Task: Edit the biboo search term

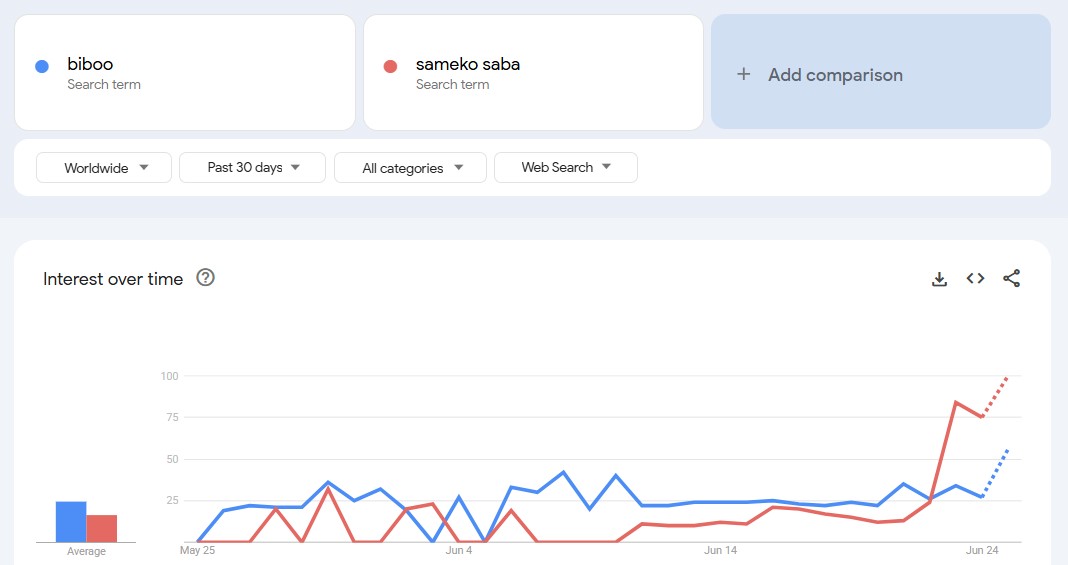Action: click(x=90, y=65)
